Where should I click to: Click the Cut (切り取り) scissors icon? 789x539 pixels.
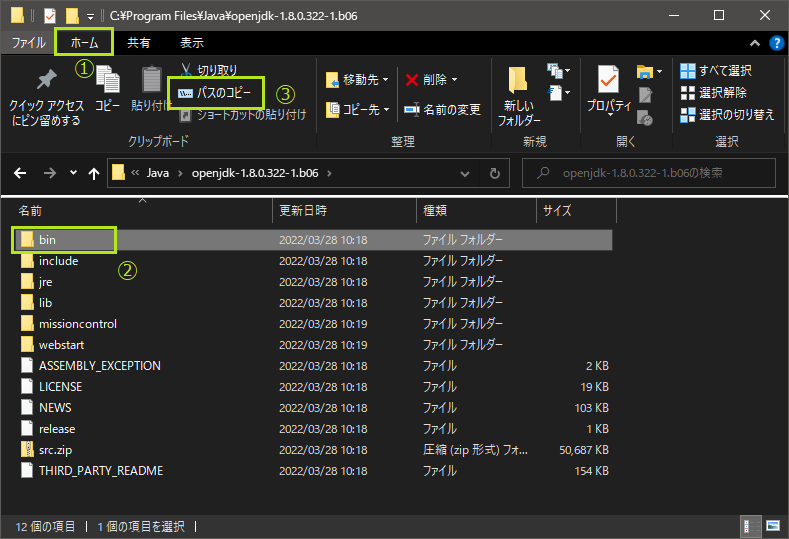point(185,70)
